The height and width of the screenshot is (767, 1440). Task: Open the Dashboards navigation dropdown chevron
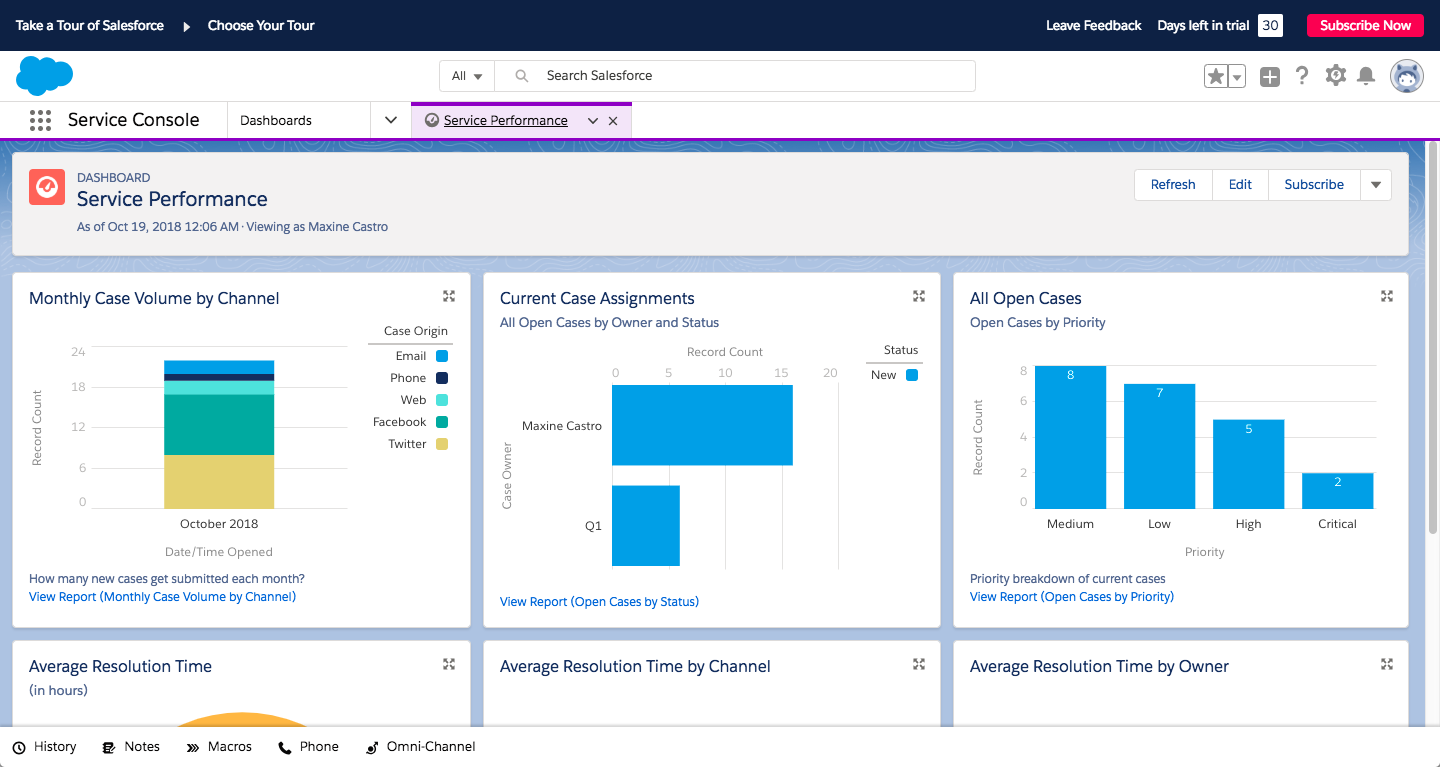pyautogui.click(x=391, y=120)
